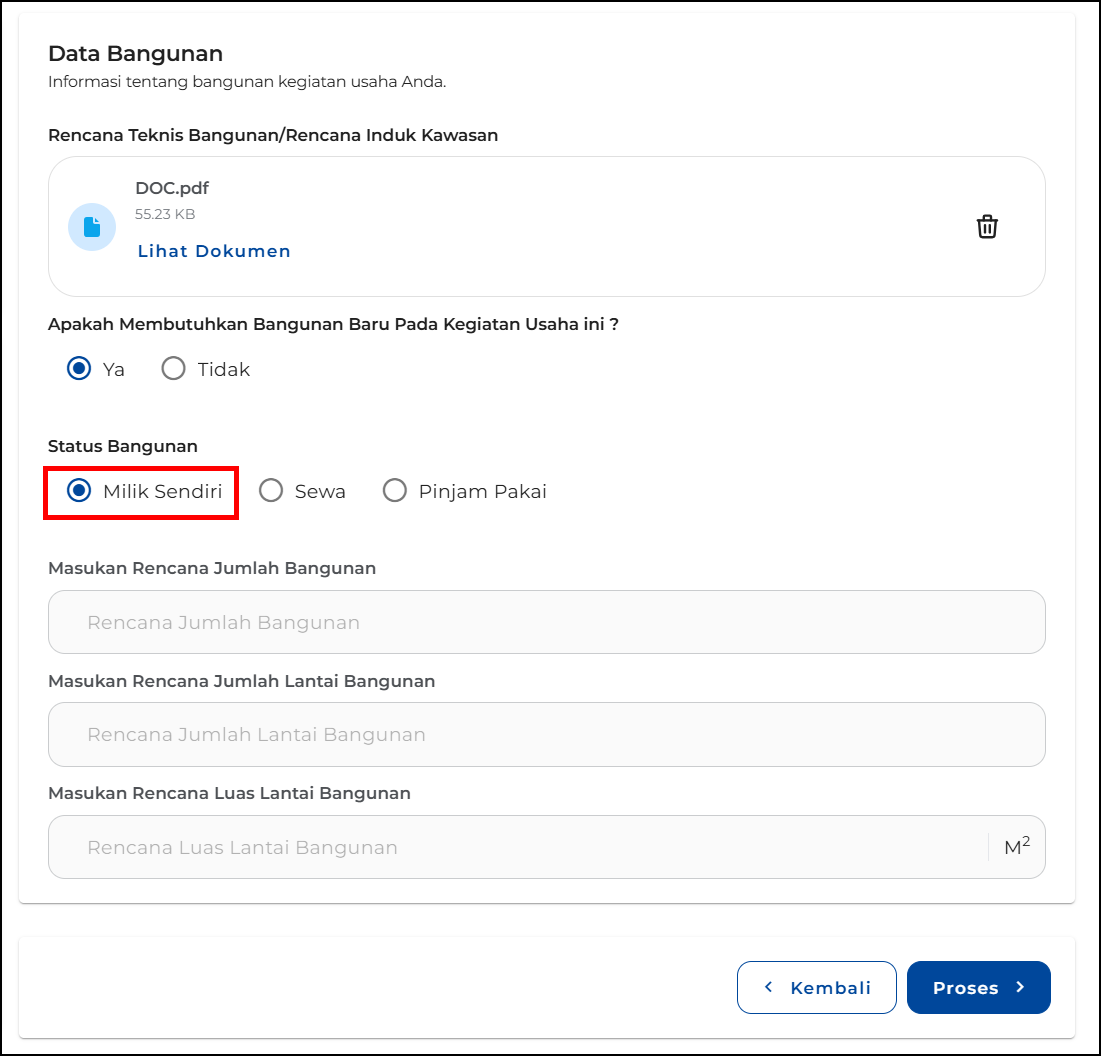Viewport: 1101px width, 1056px height.
Task: Delete the uploaded DOC.pdf with trash icon
Action: (987, 227)
